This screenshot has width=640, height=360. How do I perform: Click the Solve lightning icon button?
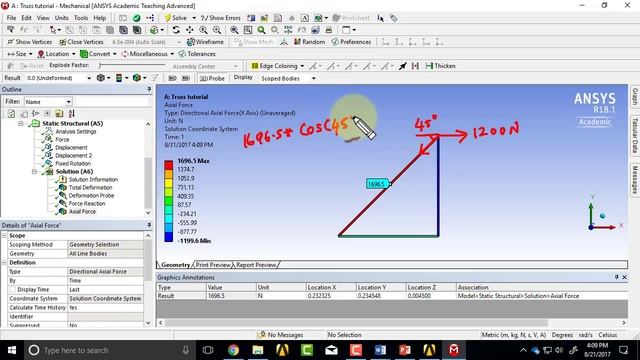coord(176,18)
